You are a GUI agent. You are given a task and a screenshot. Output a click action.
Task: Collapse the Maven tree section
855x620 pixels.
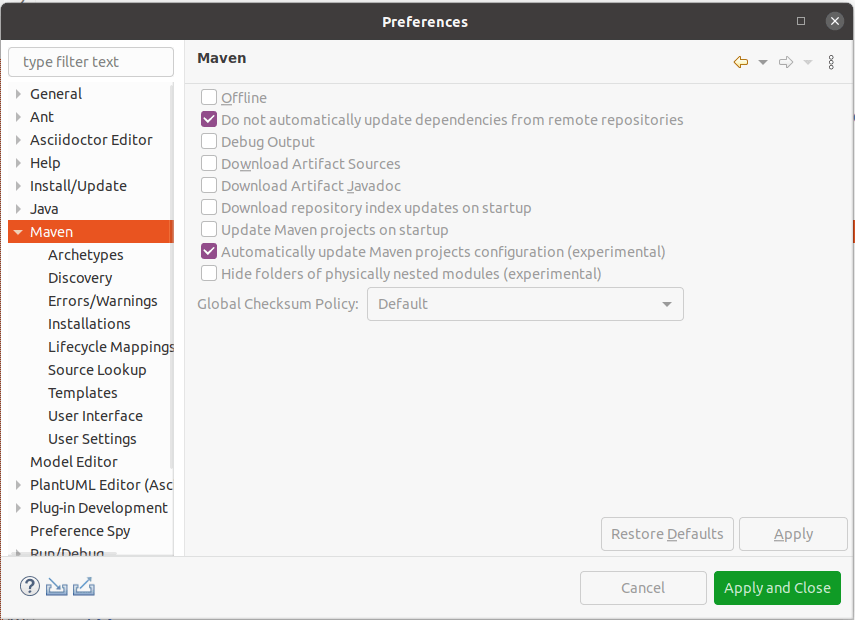pos(17,231)
